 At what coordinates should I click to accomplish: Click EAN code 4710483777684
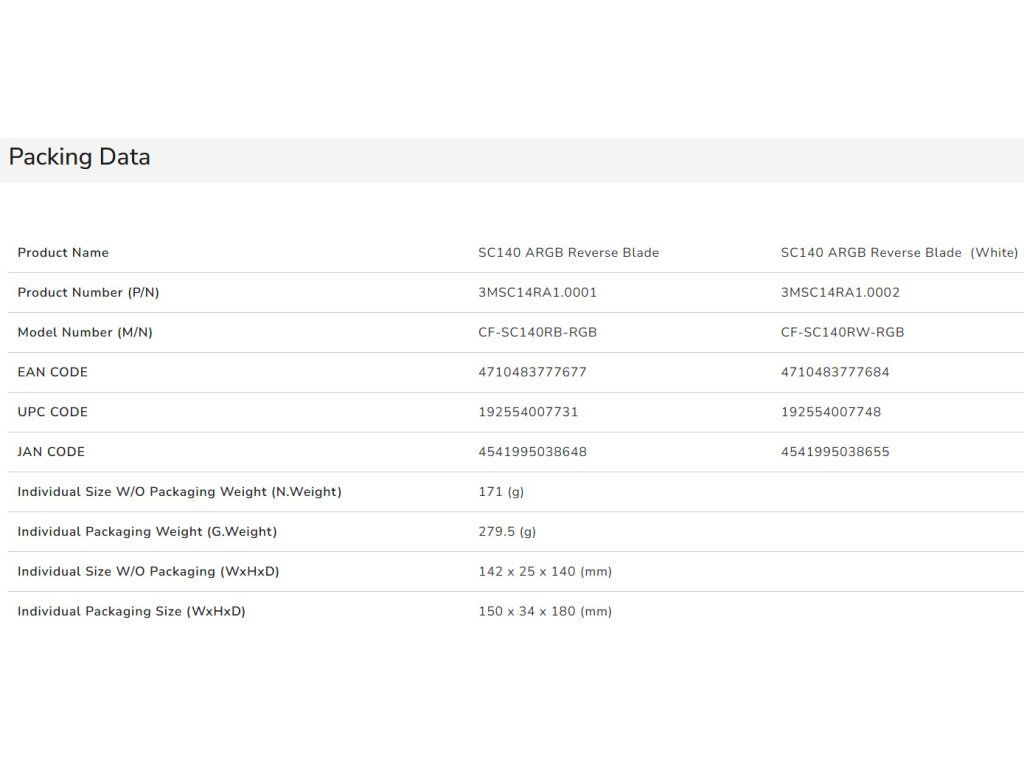pos(835,372)
